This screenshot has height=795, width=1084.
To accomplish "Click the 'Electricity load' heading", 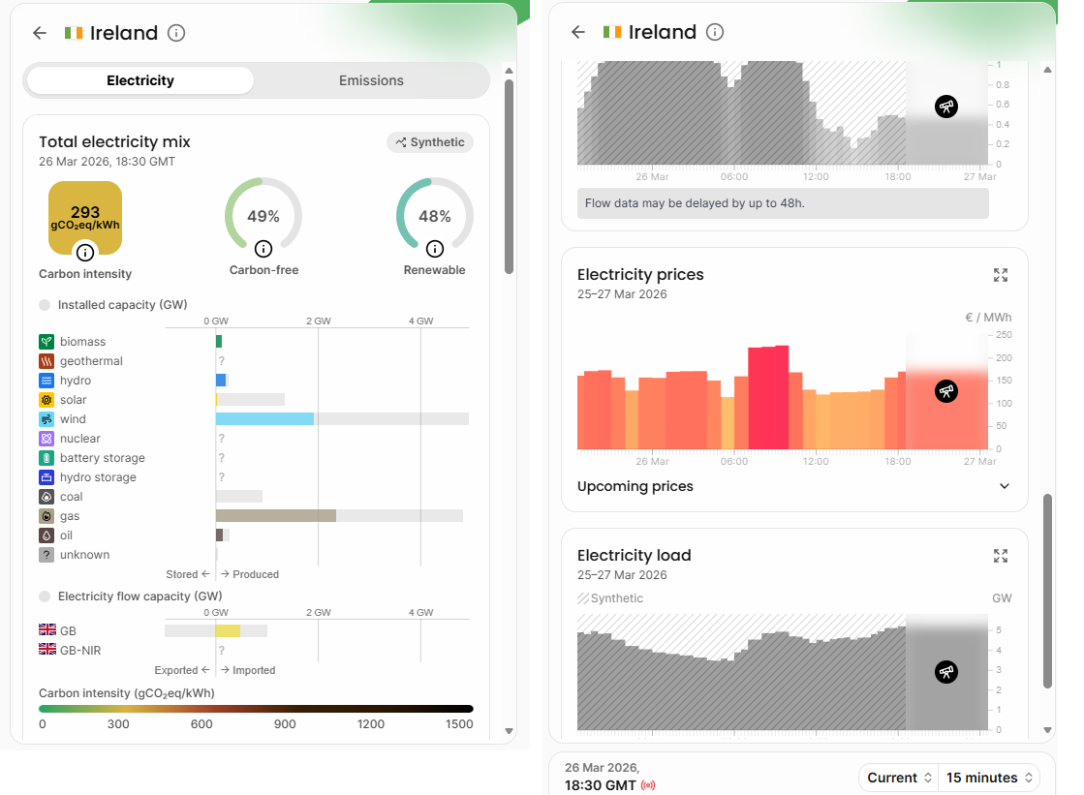I will pos(634,555).
